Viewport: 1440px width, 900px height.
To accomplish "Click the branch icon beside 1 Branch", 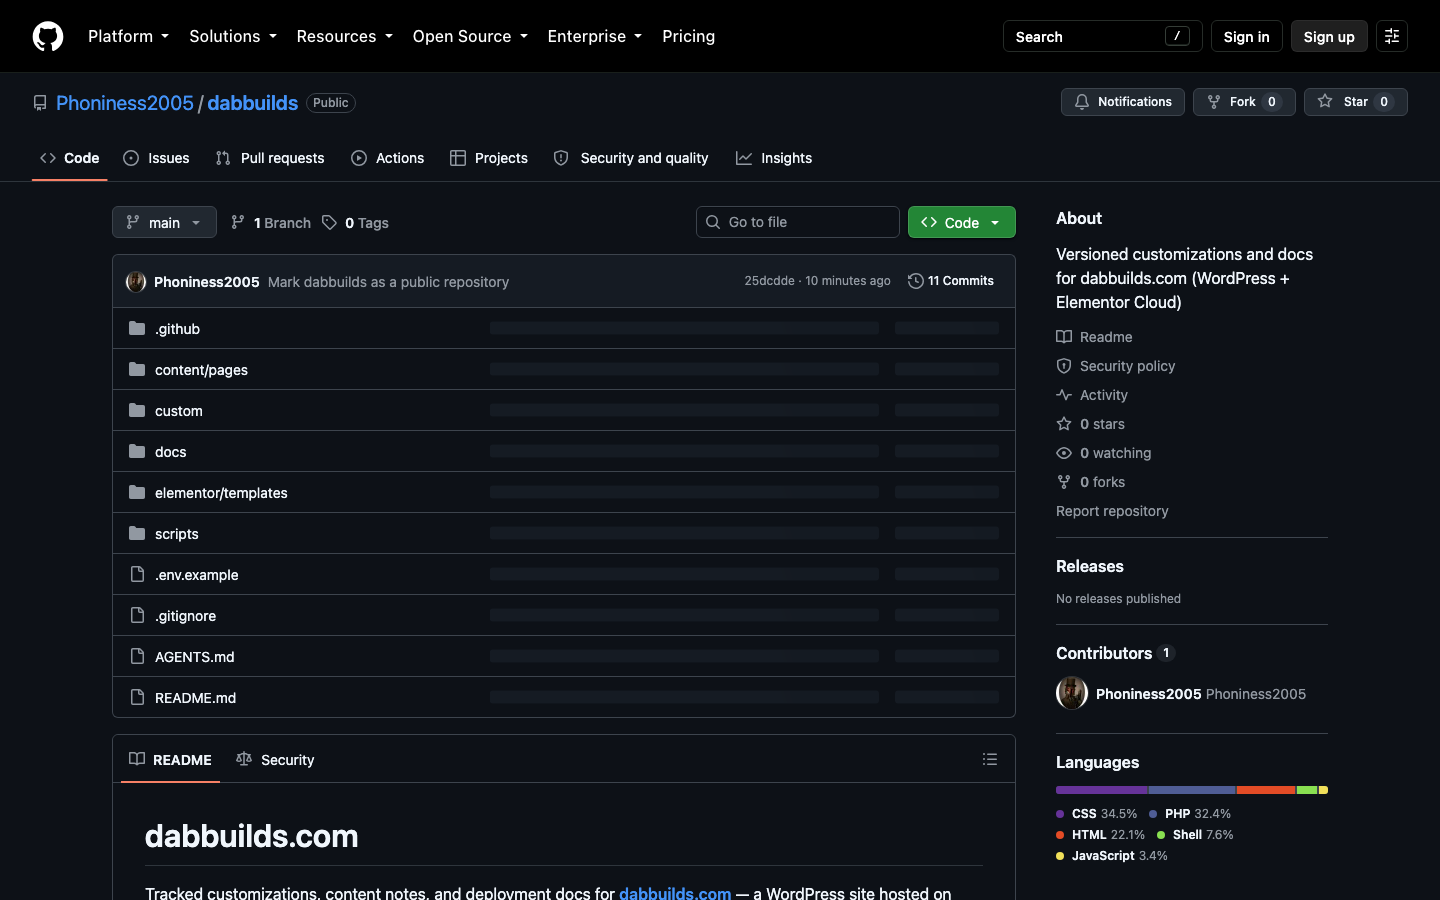I will [x=238, y=222].
